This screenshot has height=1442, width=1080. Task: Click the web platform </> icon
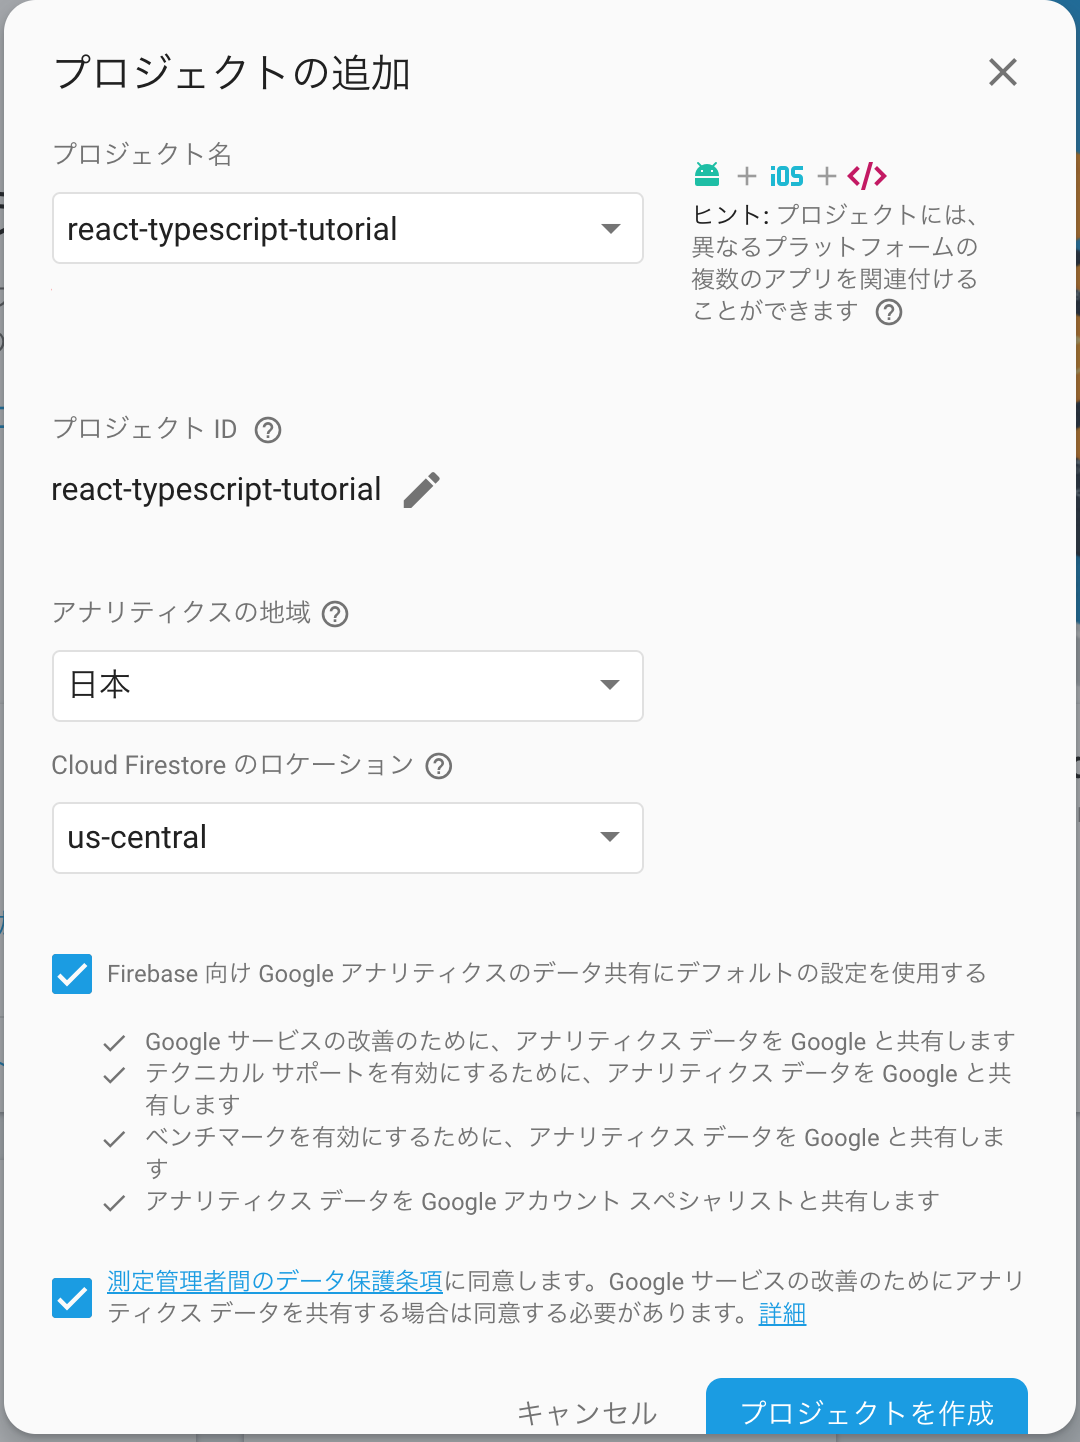coord(866,174)
